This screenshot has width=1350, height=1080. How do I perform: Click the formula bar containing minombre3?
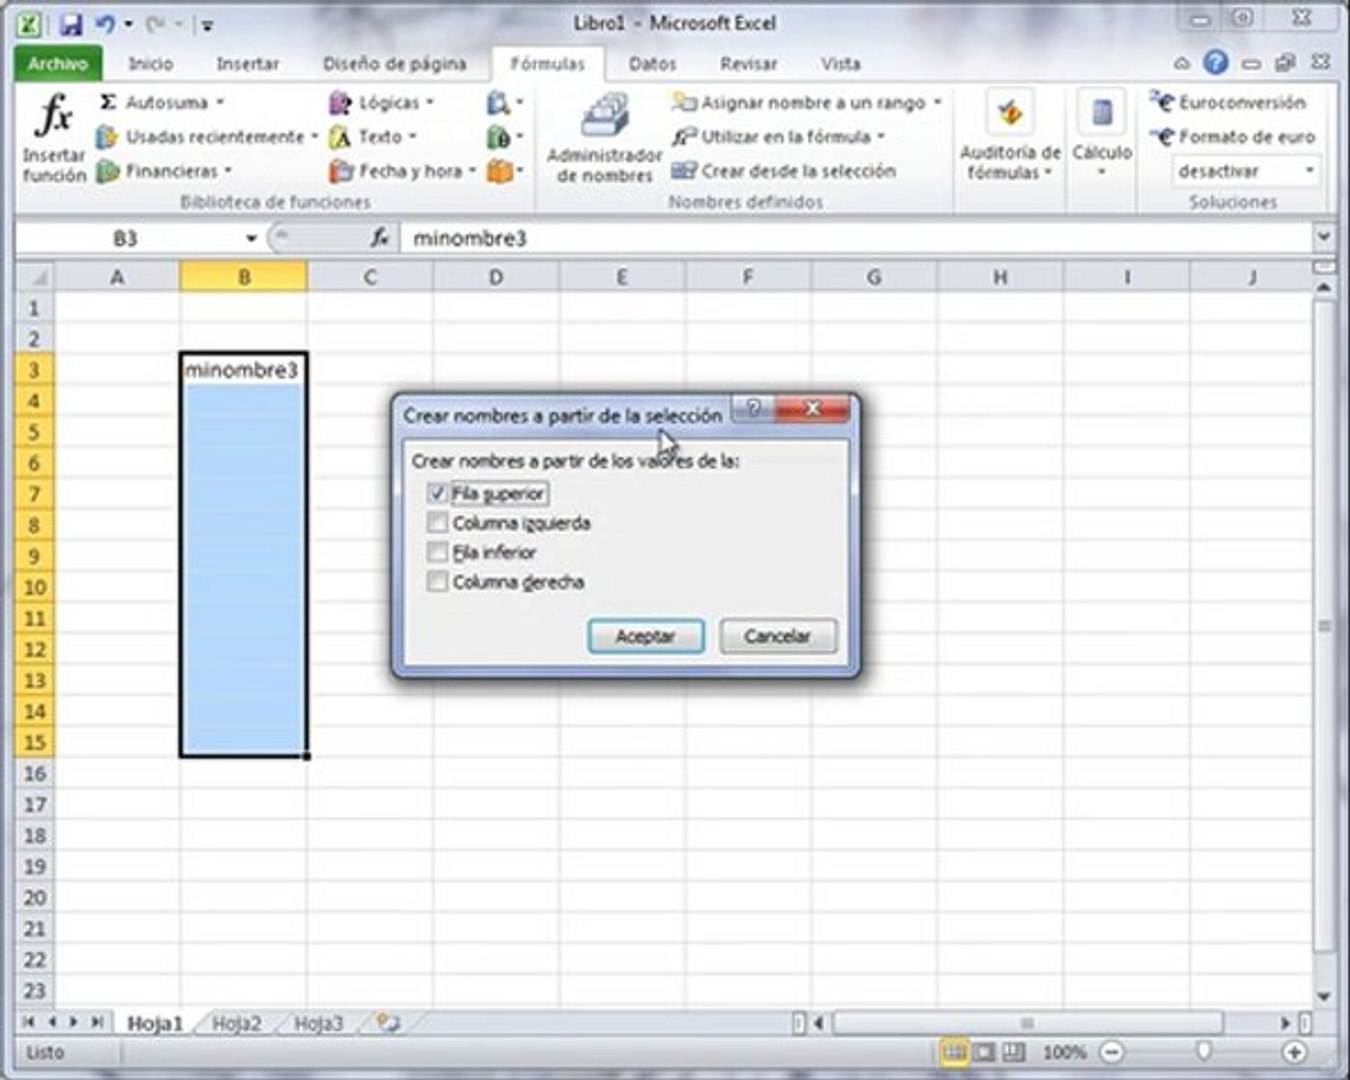tap(858, 238)
